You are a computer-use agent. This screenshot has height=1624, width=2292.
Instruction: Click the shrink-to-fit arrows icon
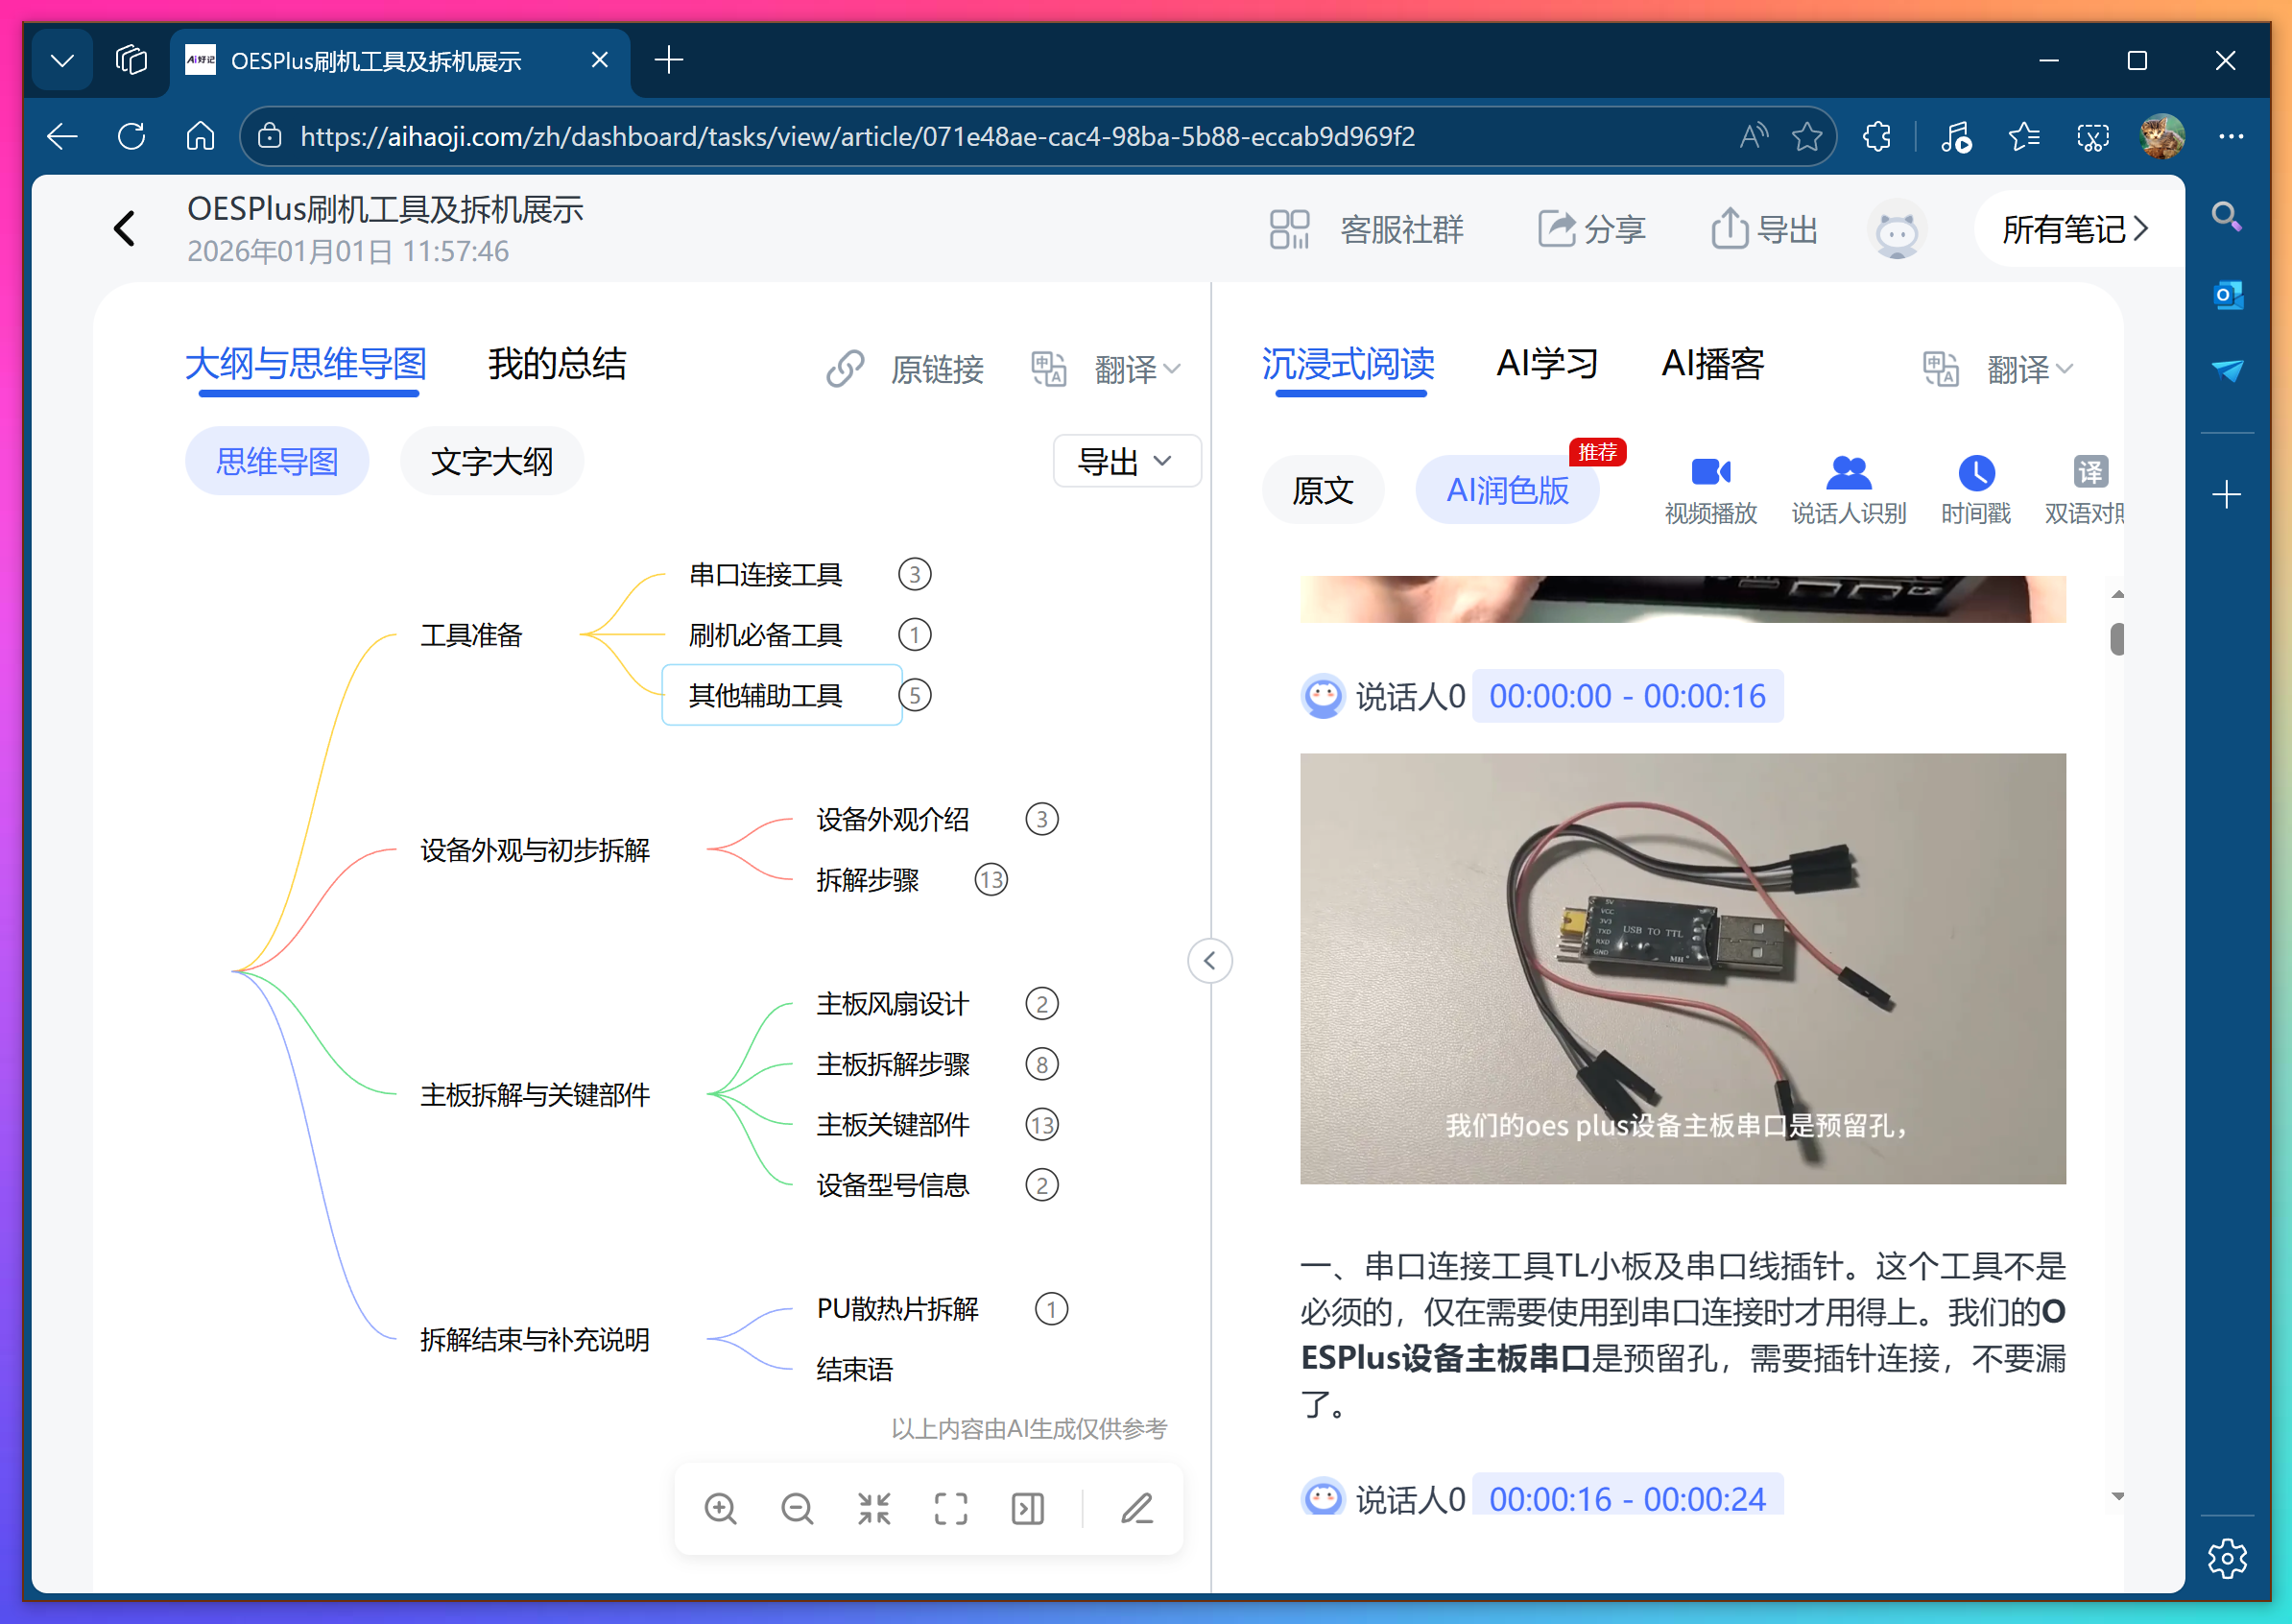pyautogui.click(x=874, y=1508)
